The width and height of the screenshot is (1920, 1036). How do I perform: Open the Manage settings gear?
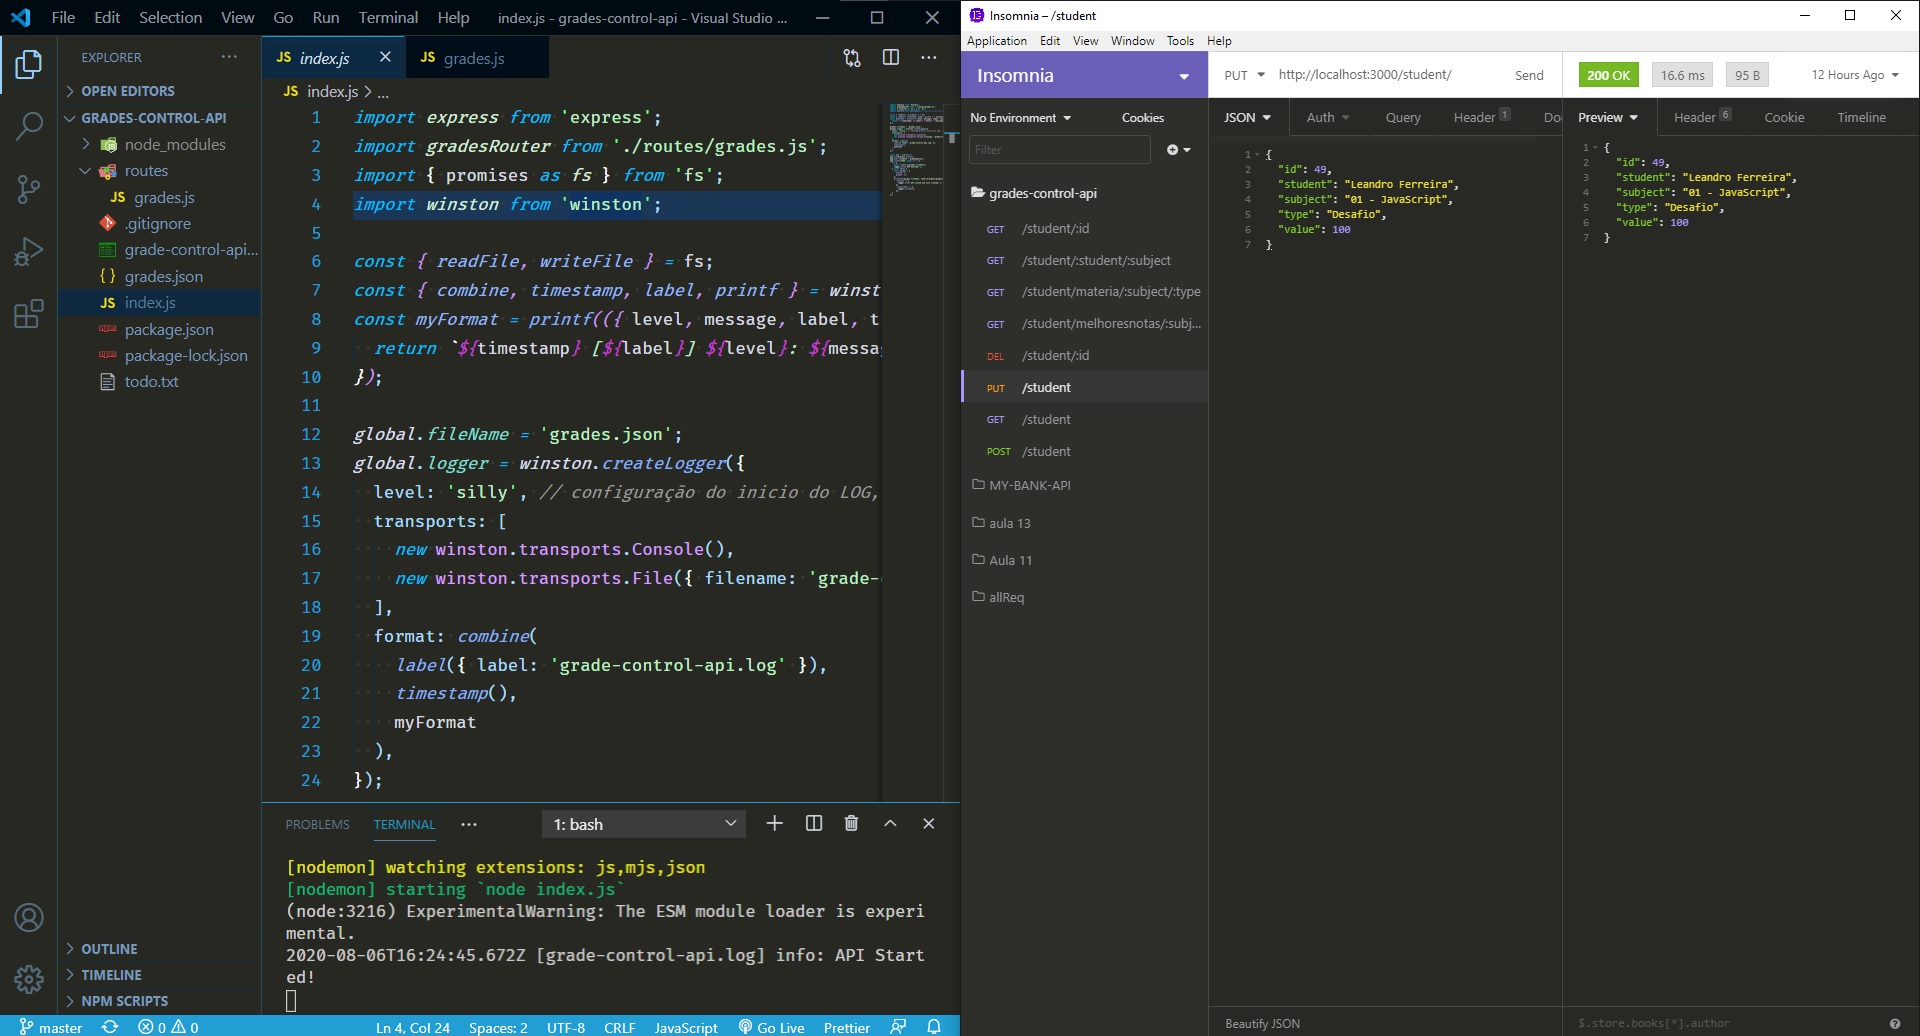(28, 980)
